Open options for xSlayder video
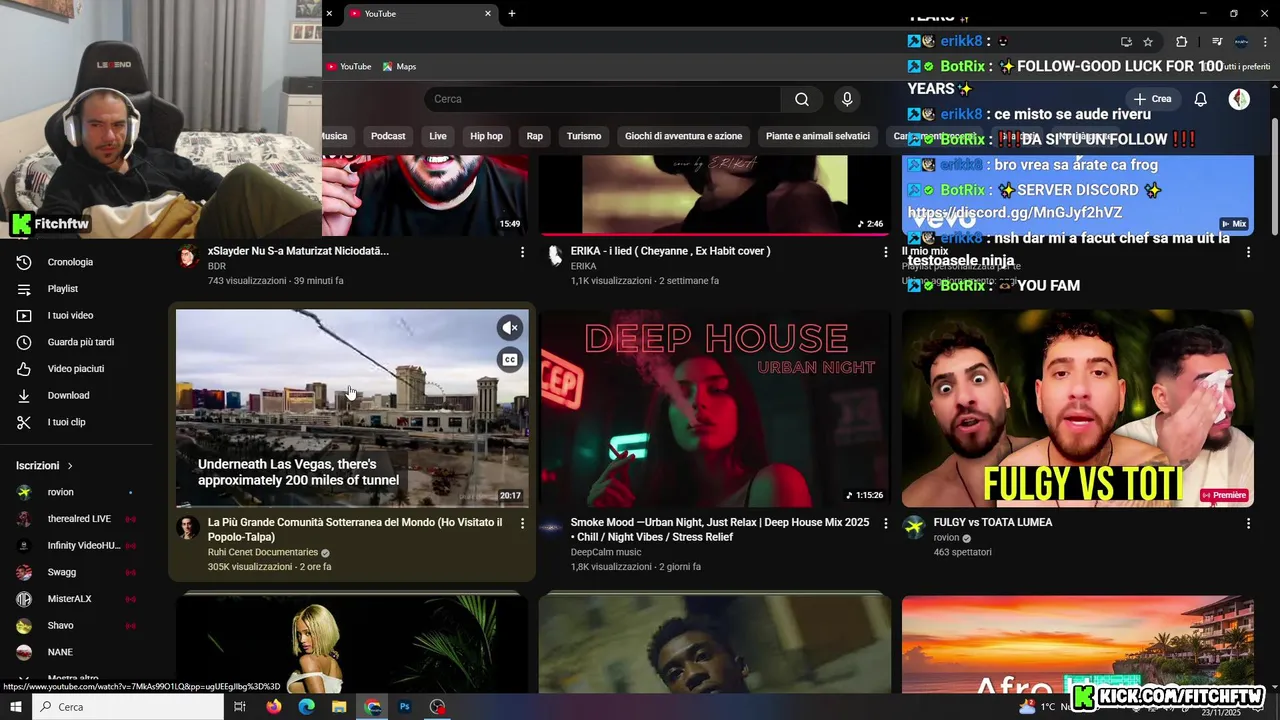1280x720 pixels. pos(522,252)
